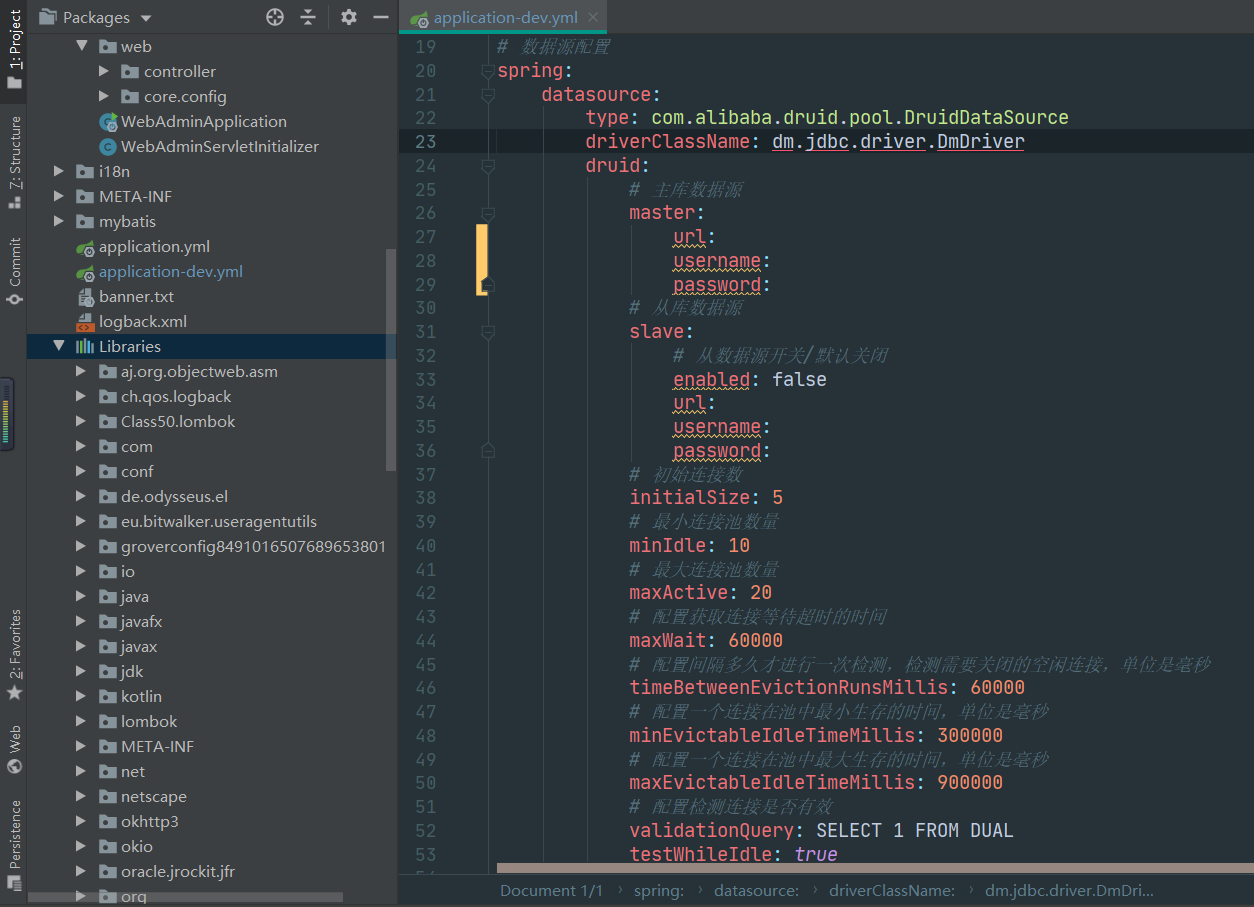Viewport: 1254px width, 907px height.
Task: Click the crosshair icon to locate opened file
Action: coord(274,17)
